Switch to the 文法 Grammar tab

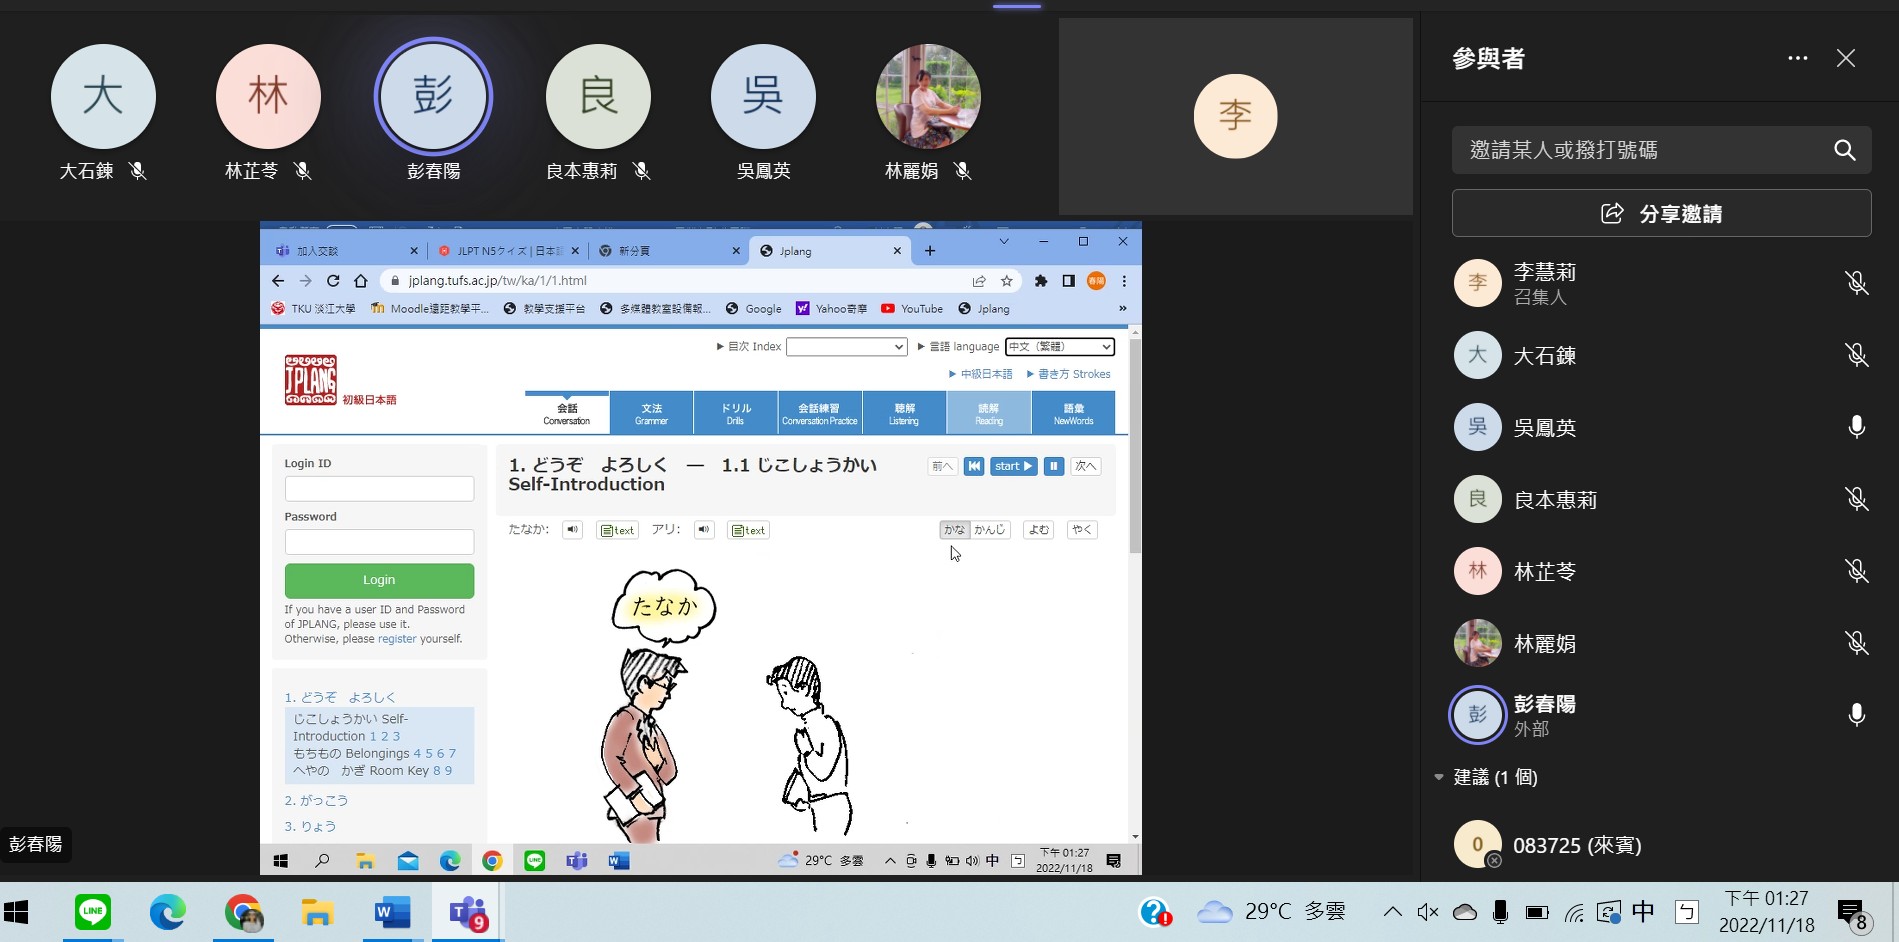(x=651, y=413)
